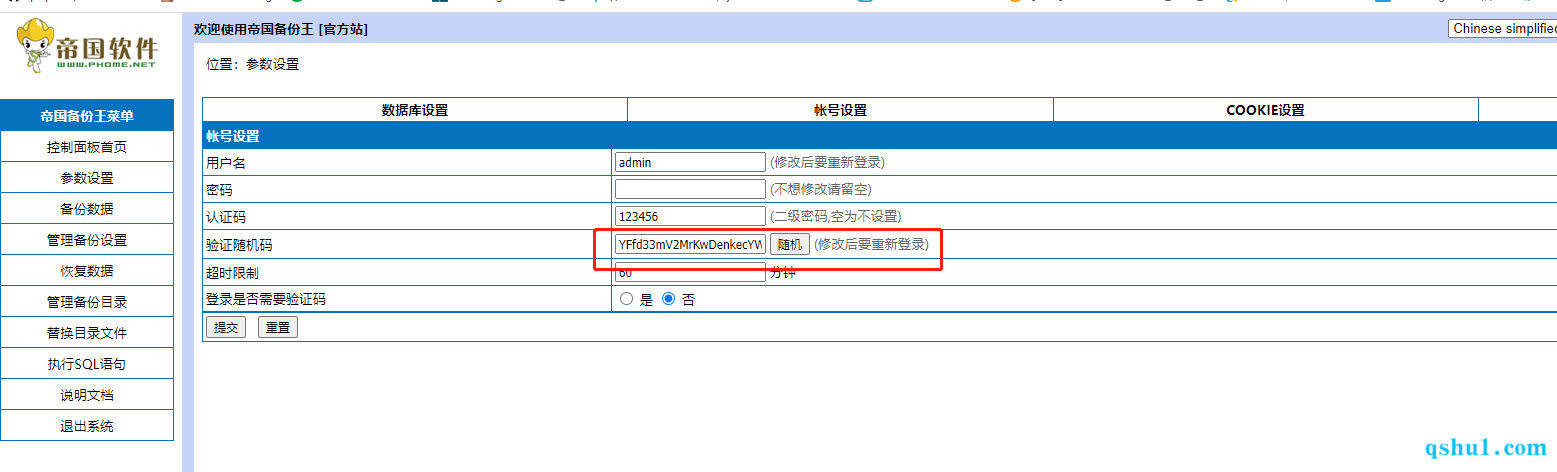This screenshot has height=472, width=1557.
Task: Open 恢复数据 menu item
Action: [87, 271]
